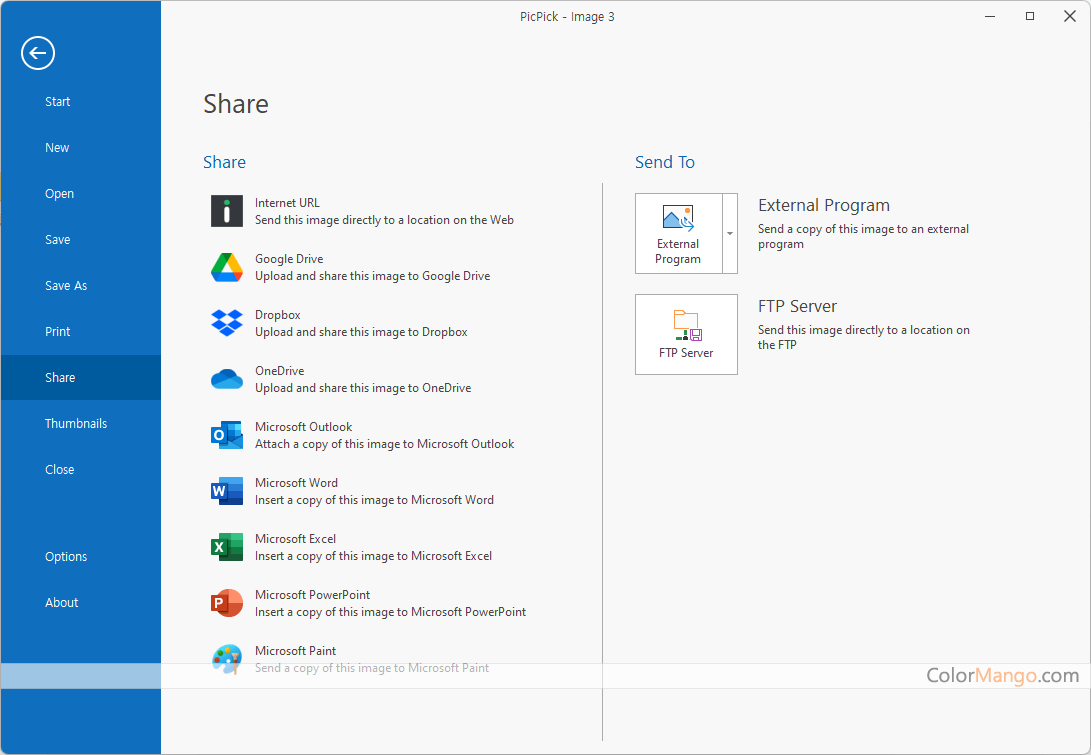This screenshot has height=755, width=1091.
Task: Select Print in the sidebar
Action: click(58, 332)
